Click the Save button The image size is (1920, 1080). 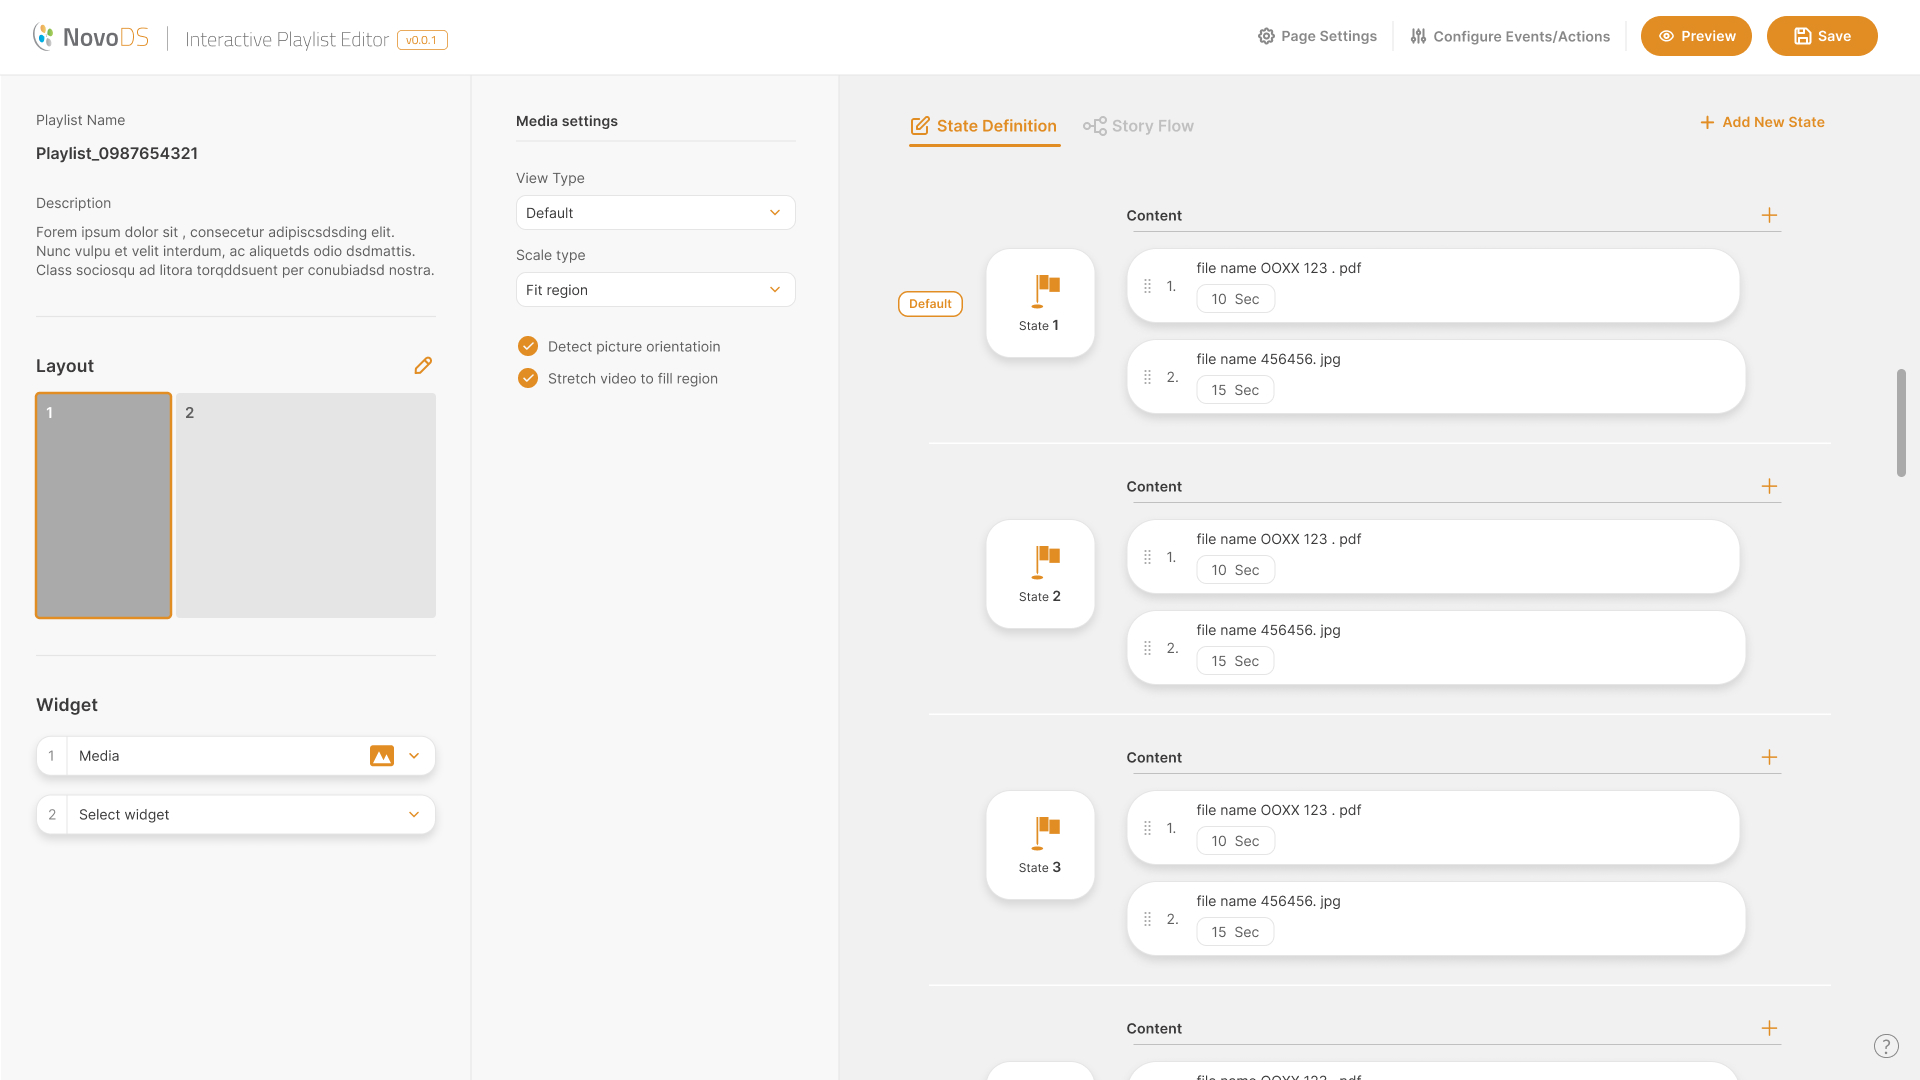pyautogui.click(x=1821, y=36)
